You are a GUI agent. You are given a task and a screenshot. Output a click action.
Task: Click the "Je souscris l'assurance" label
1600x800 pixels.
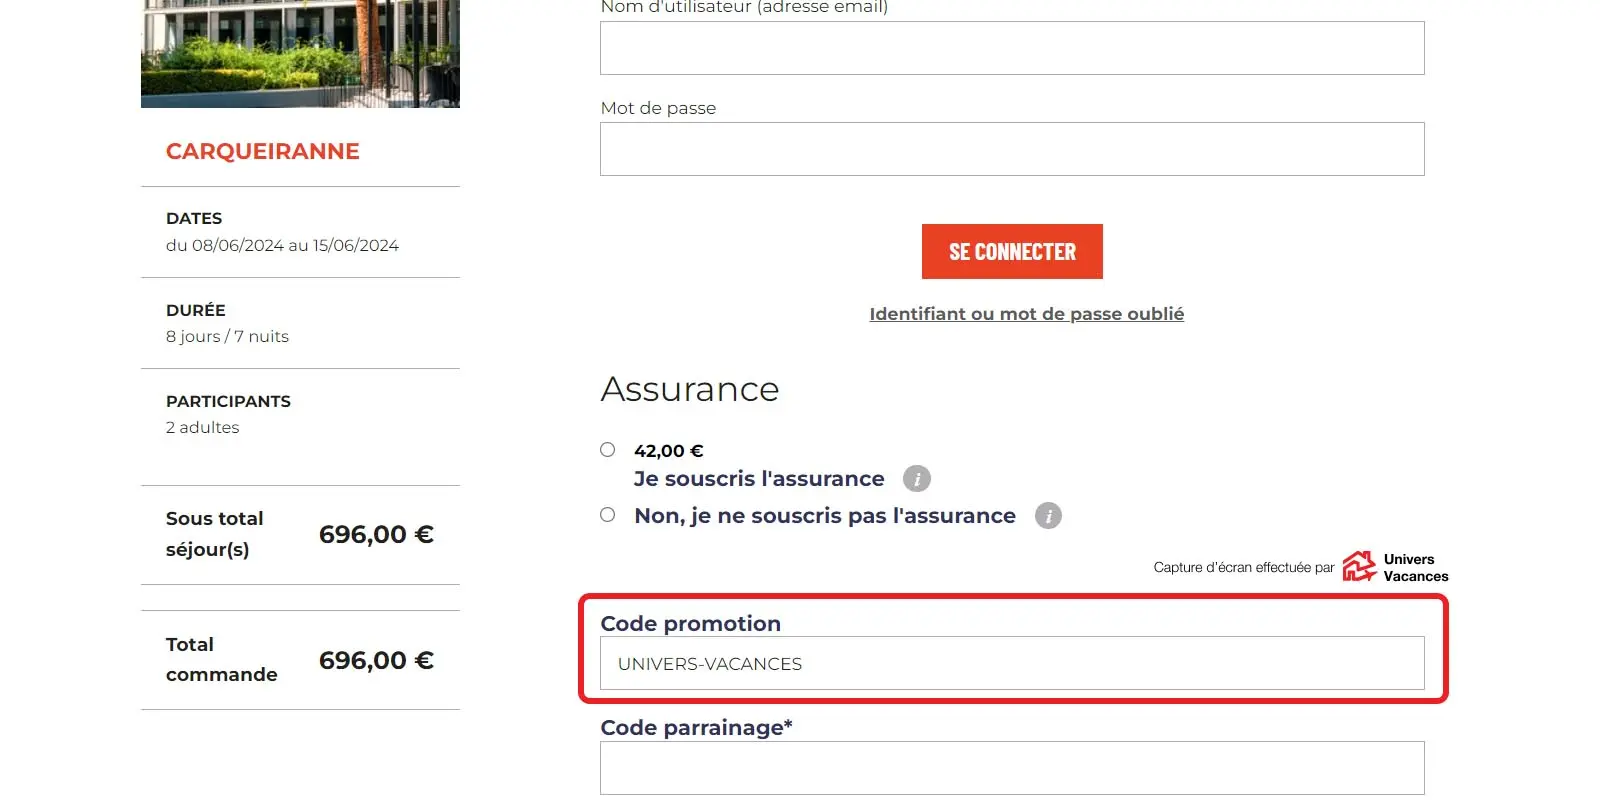click(x=759, y=479)
